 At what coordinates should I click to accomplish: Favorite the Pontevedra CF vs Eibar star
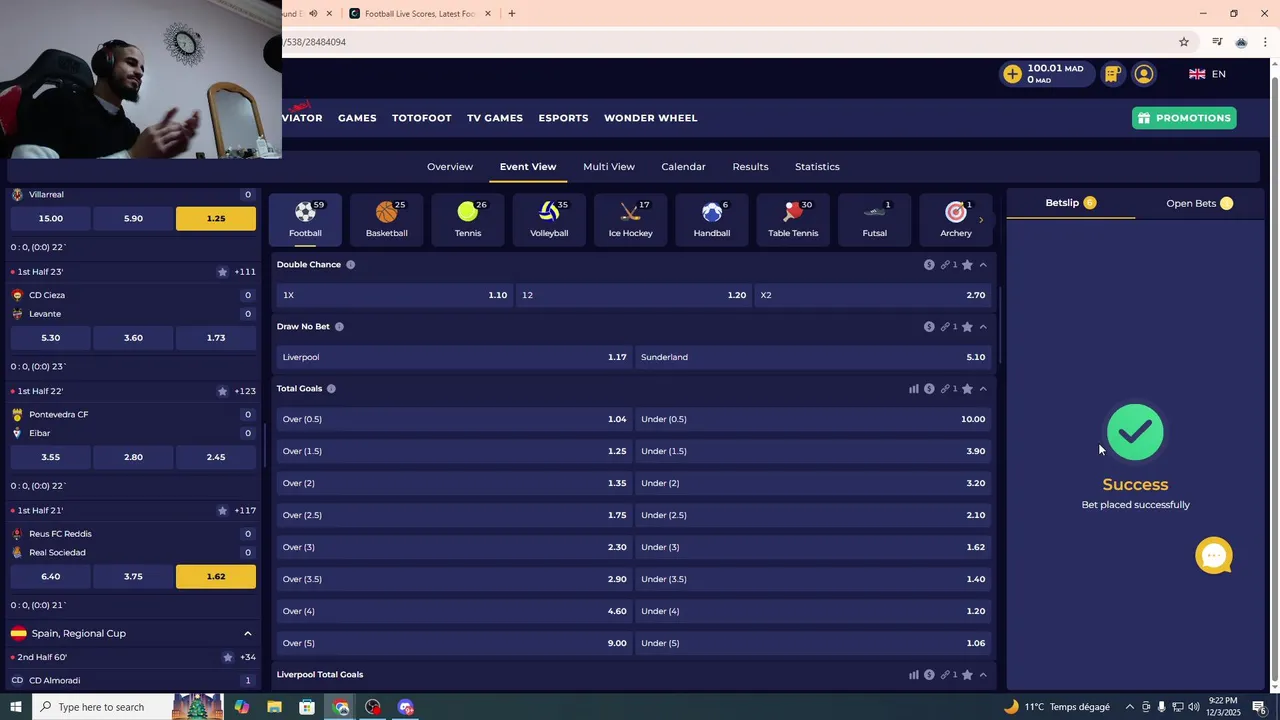click(x=222, y=391)
